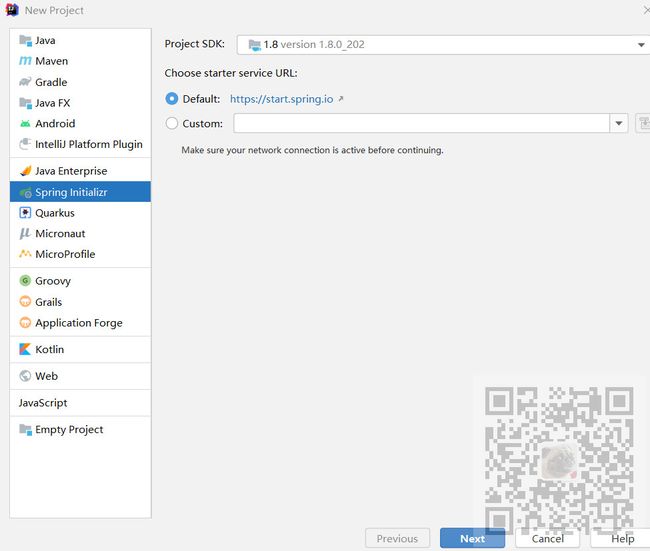Click the IntelliJ Platform Plugin icon
Viewport: 650px width, 551px height.
(25, 144)
